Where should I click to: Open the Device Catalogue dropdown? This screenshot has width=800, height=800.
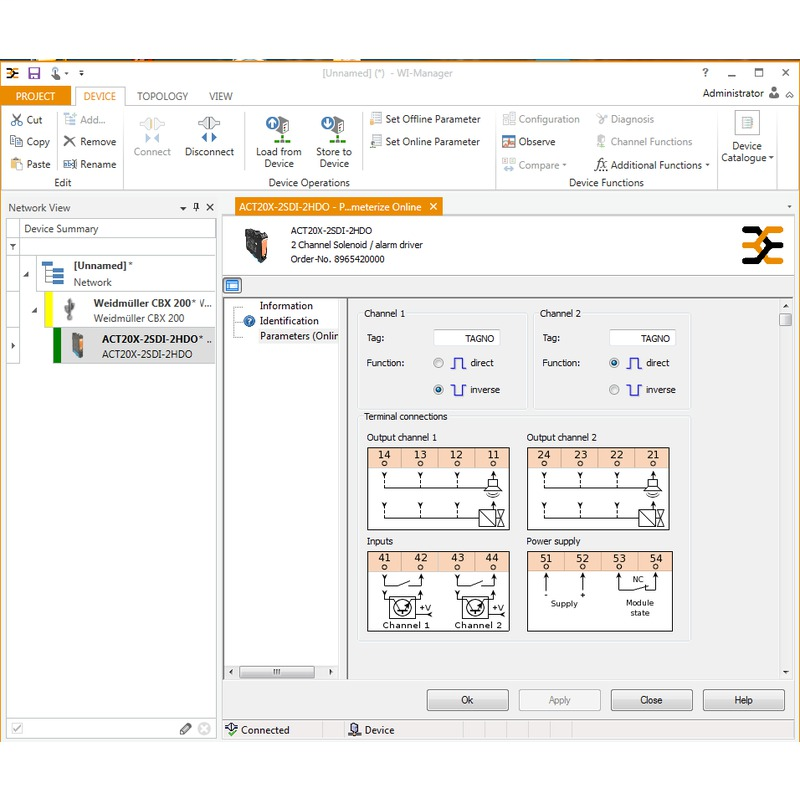pyautogui.click(x=747, y=138)
